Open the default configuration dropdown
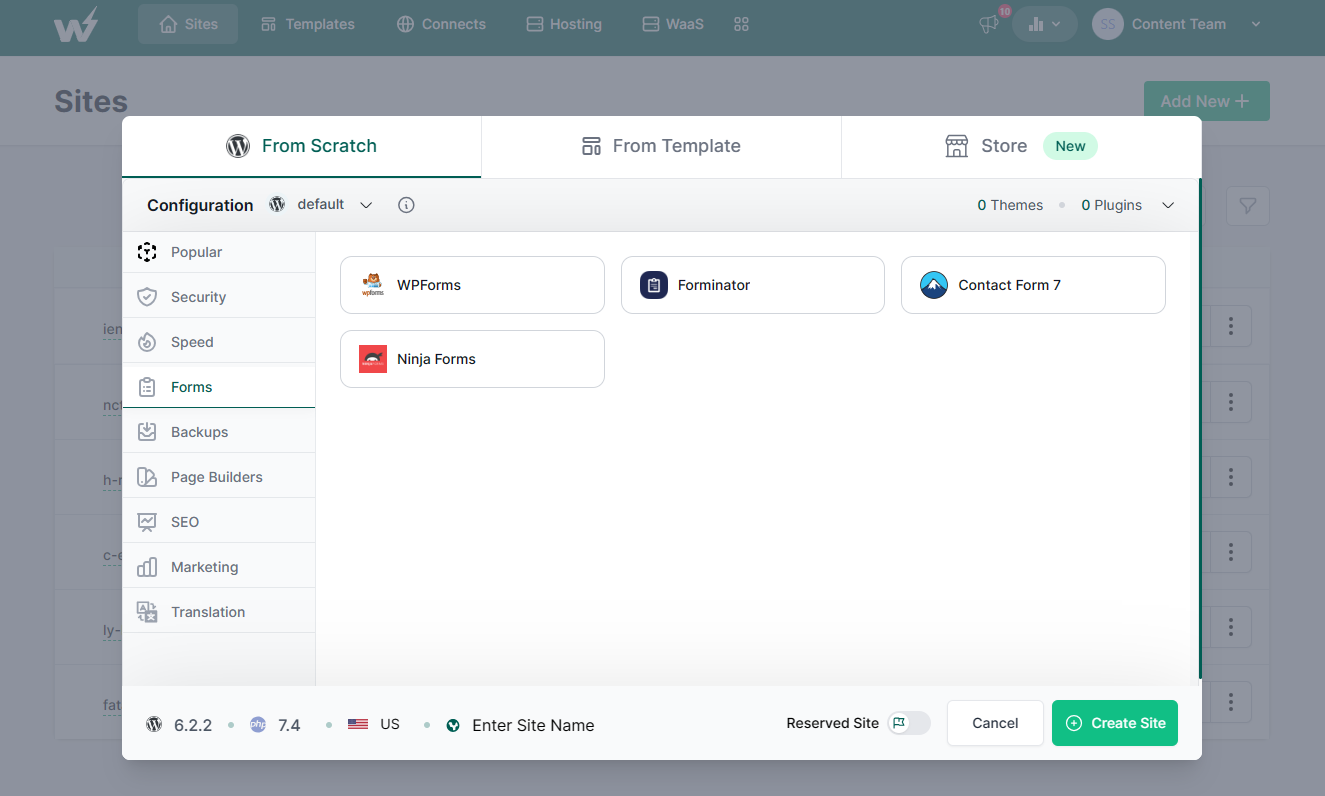Screen dimensions: 1325x796 [320, 205]
